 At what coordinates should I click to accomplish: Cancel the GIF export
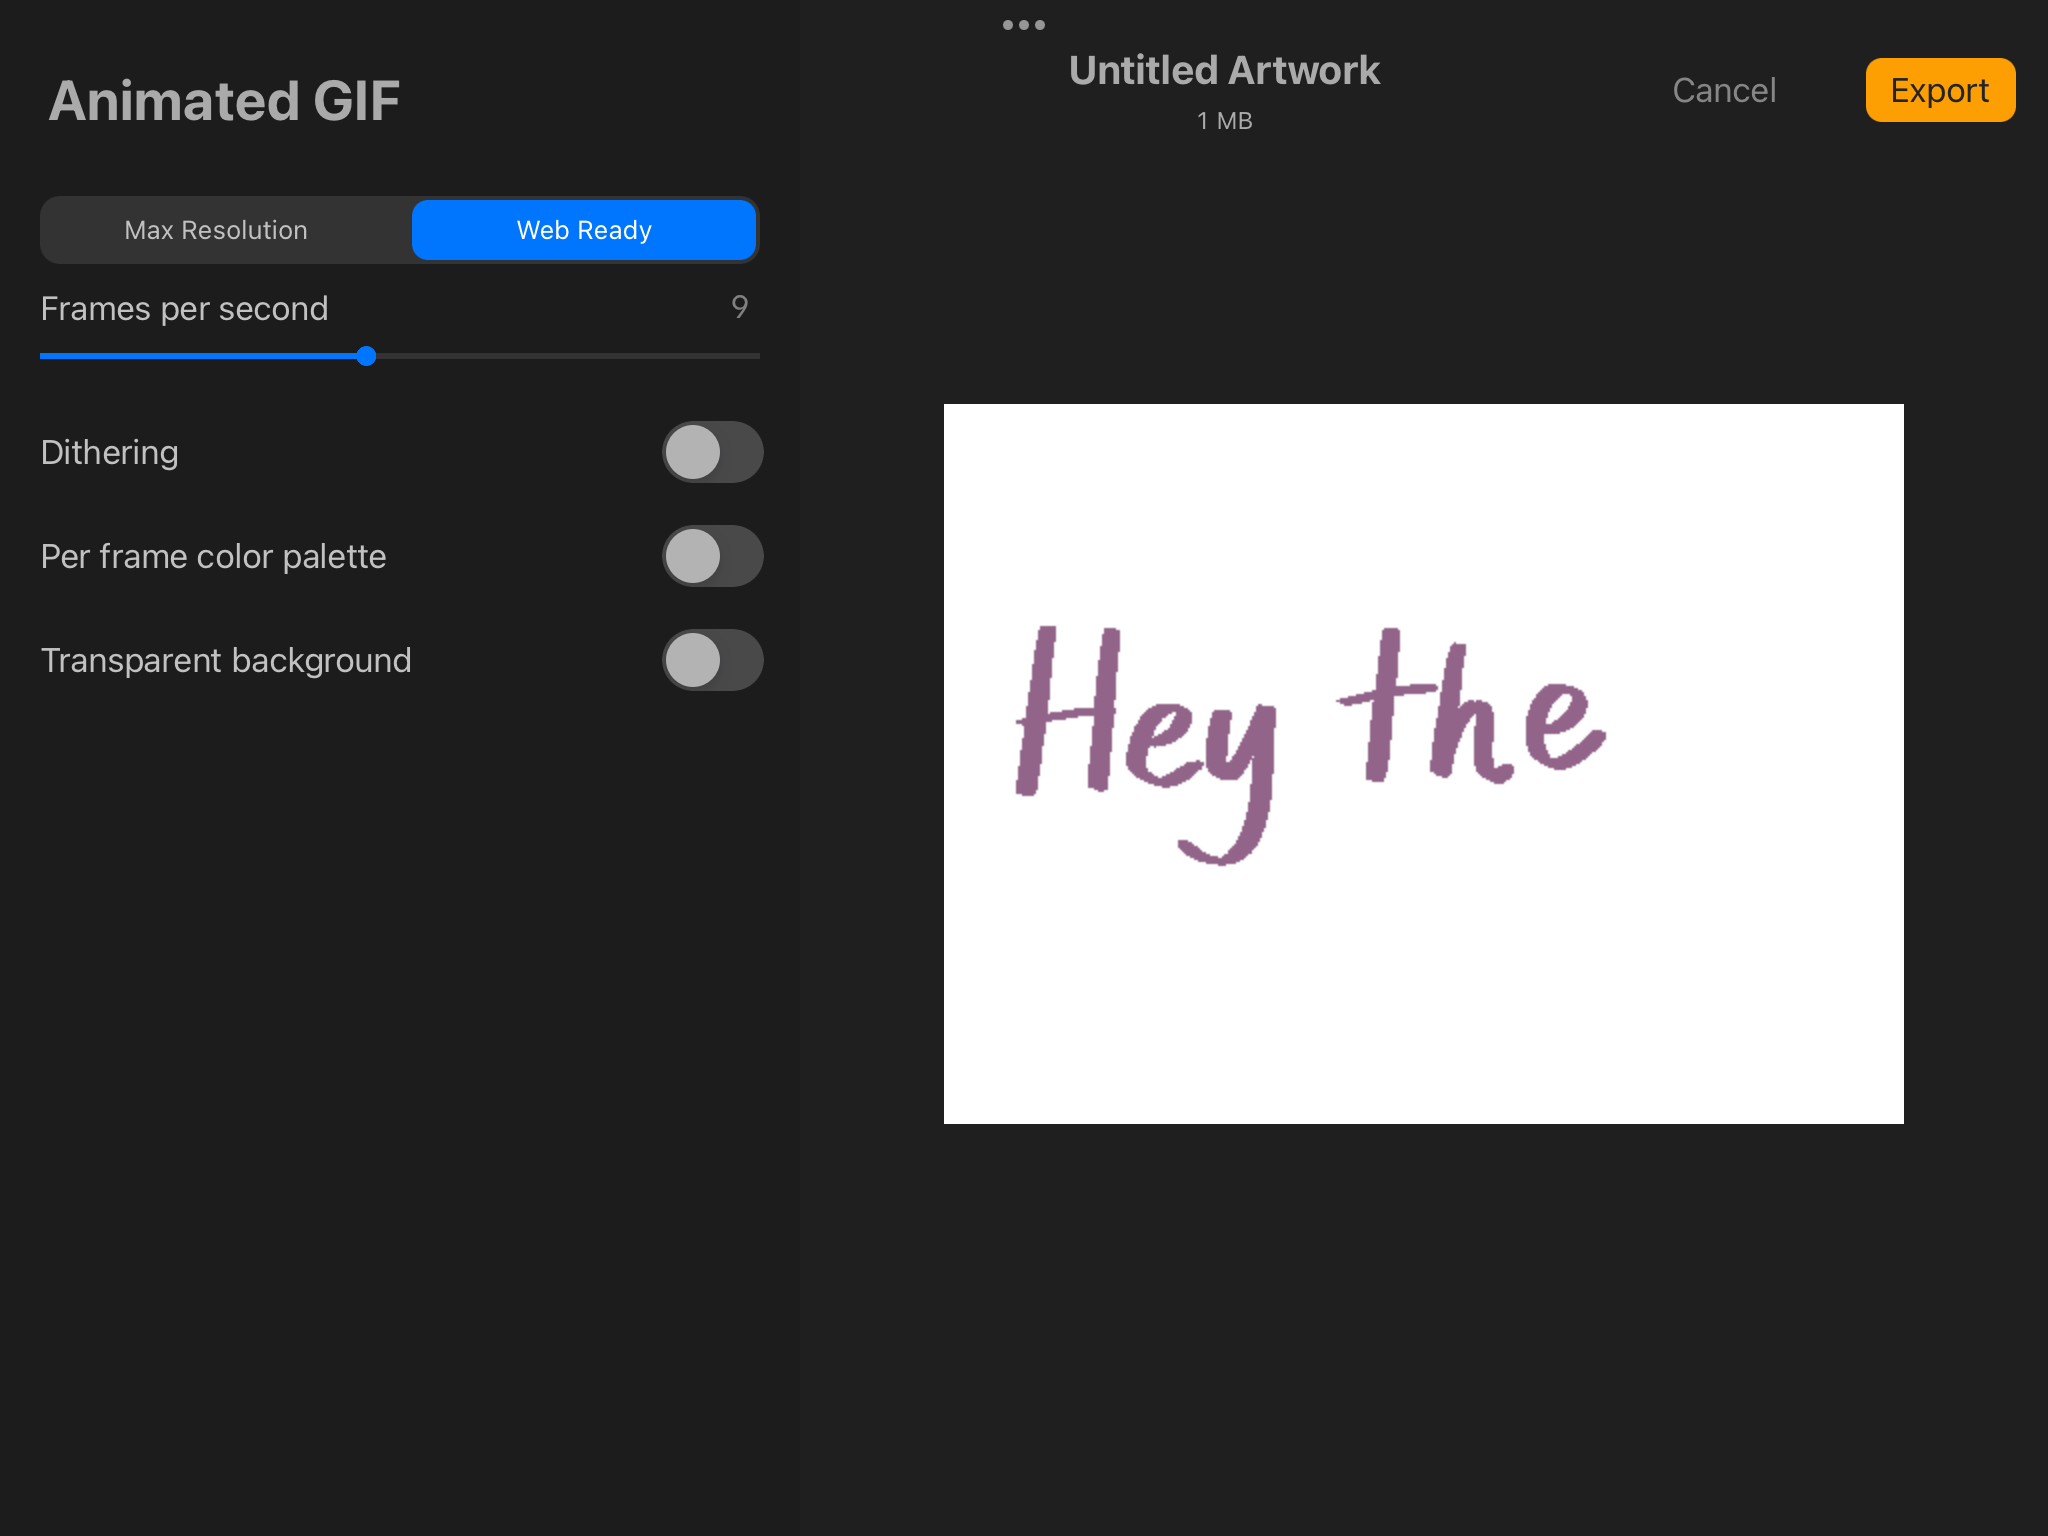click(1724, 90)
